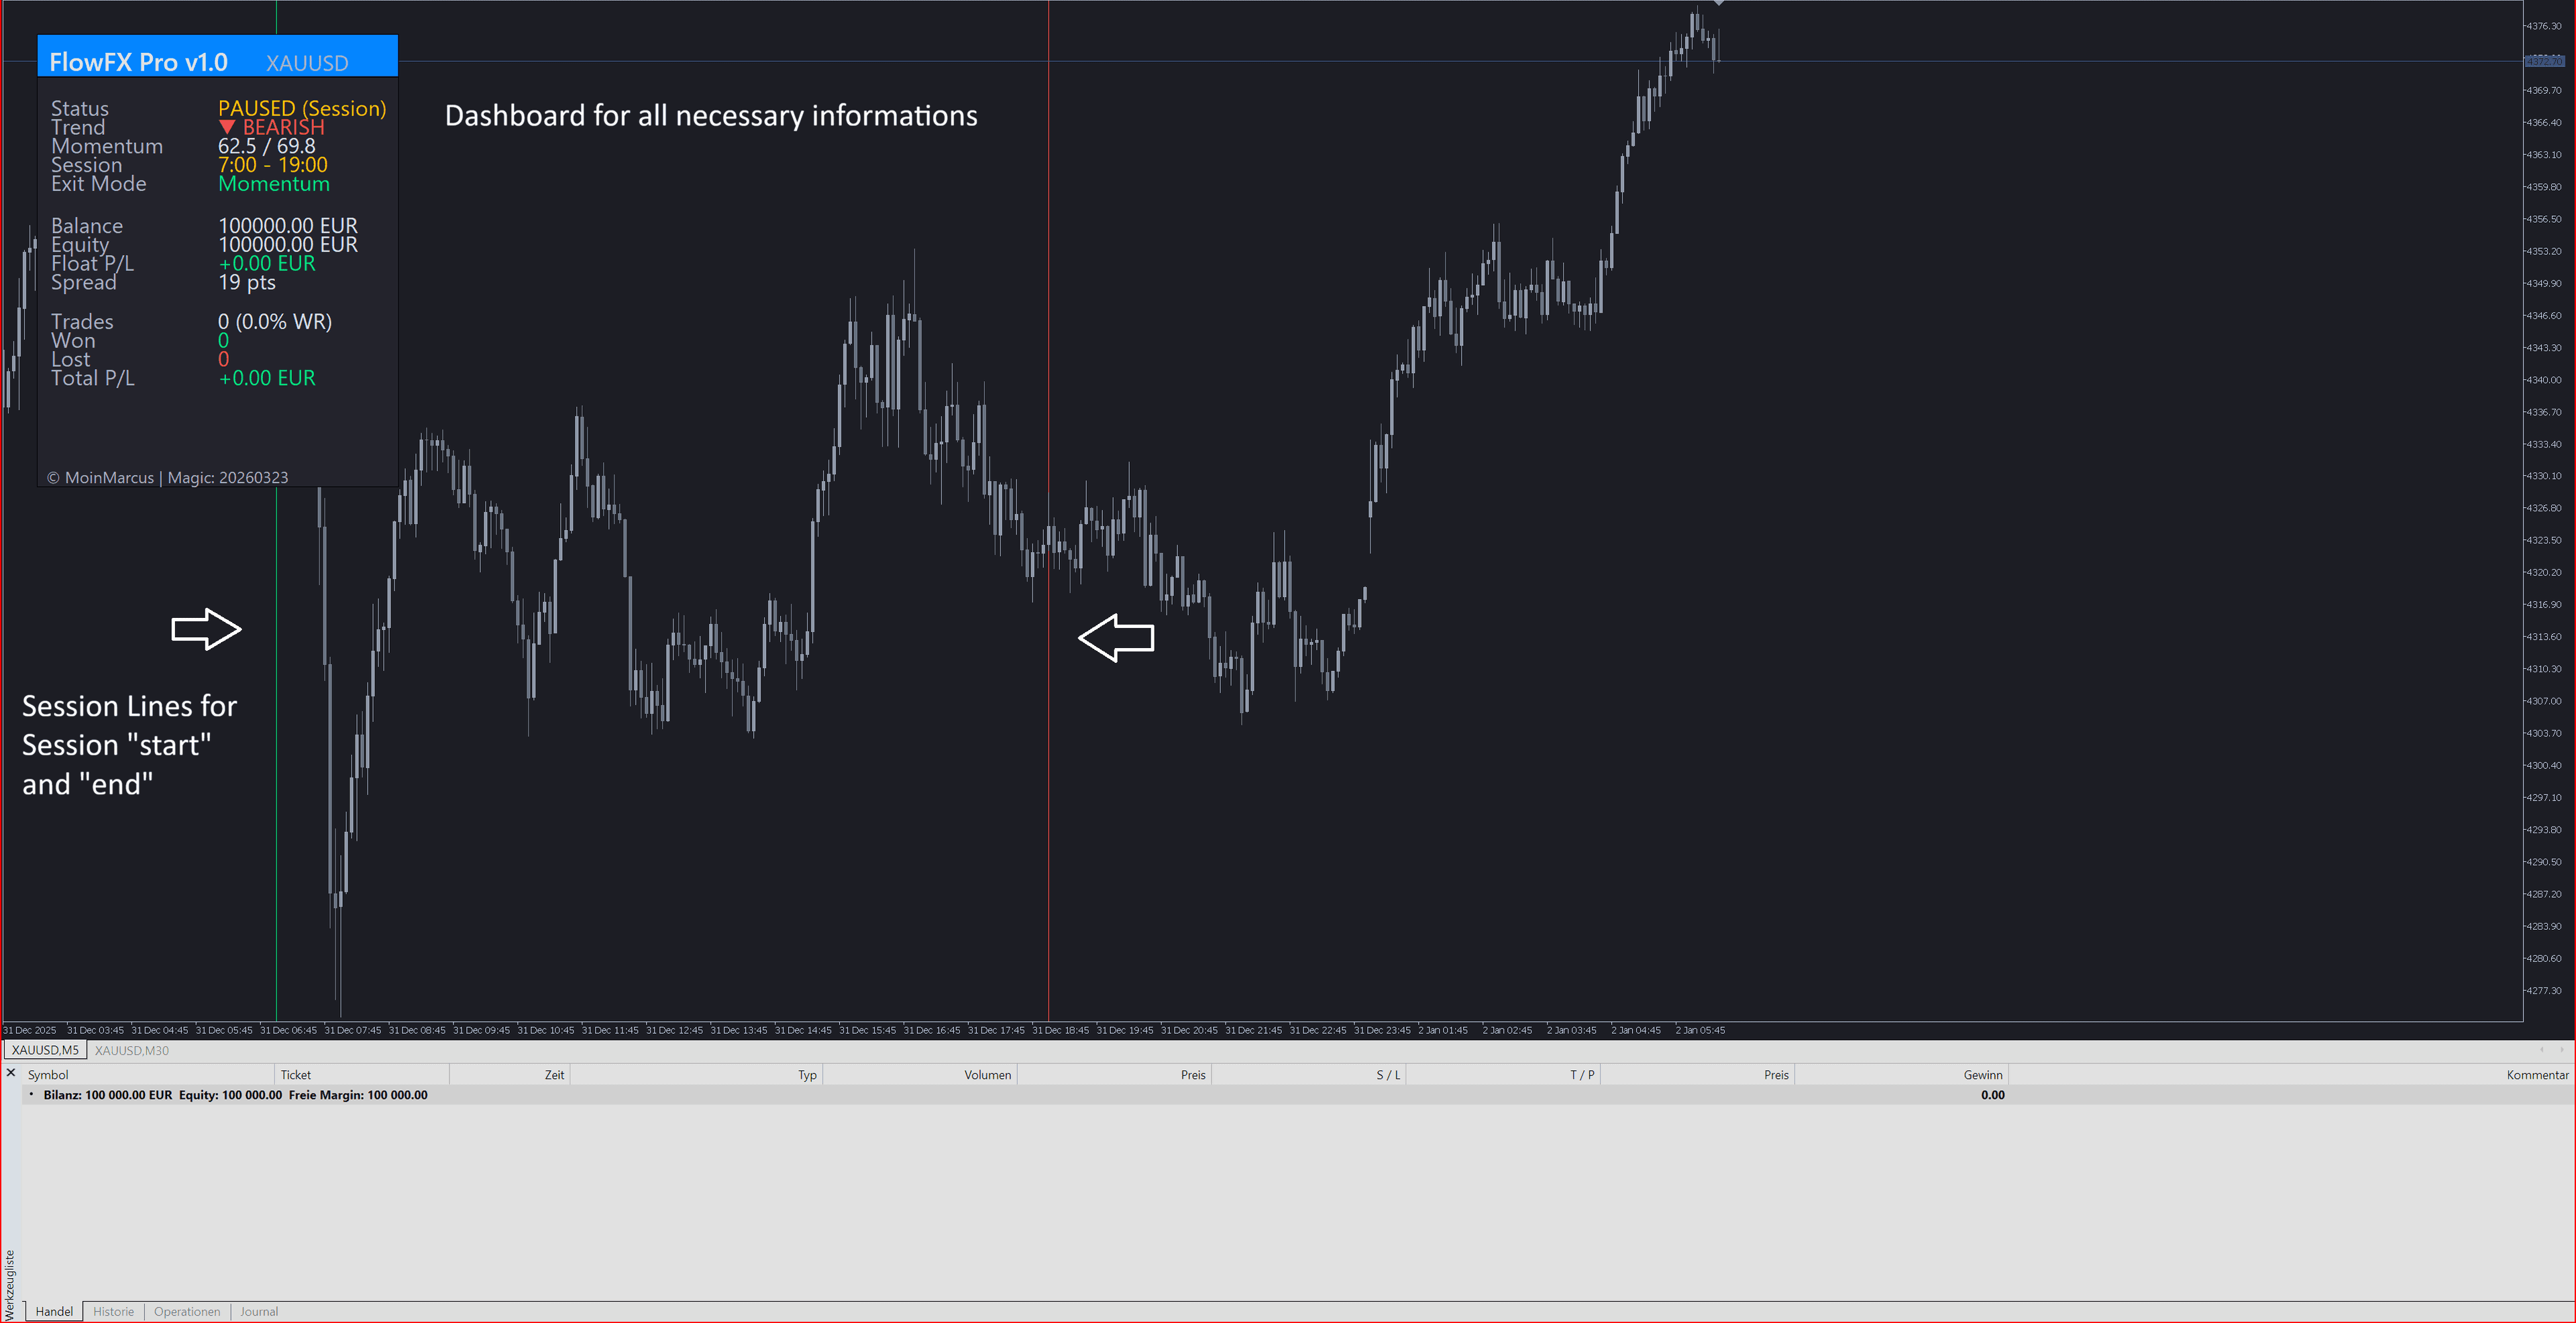Viewport: 2576px width, 1323px height.
Task: Click the BEARISH trend indicator
Action: point(272,127)
